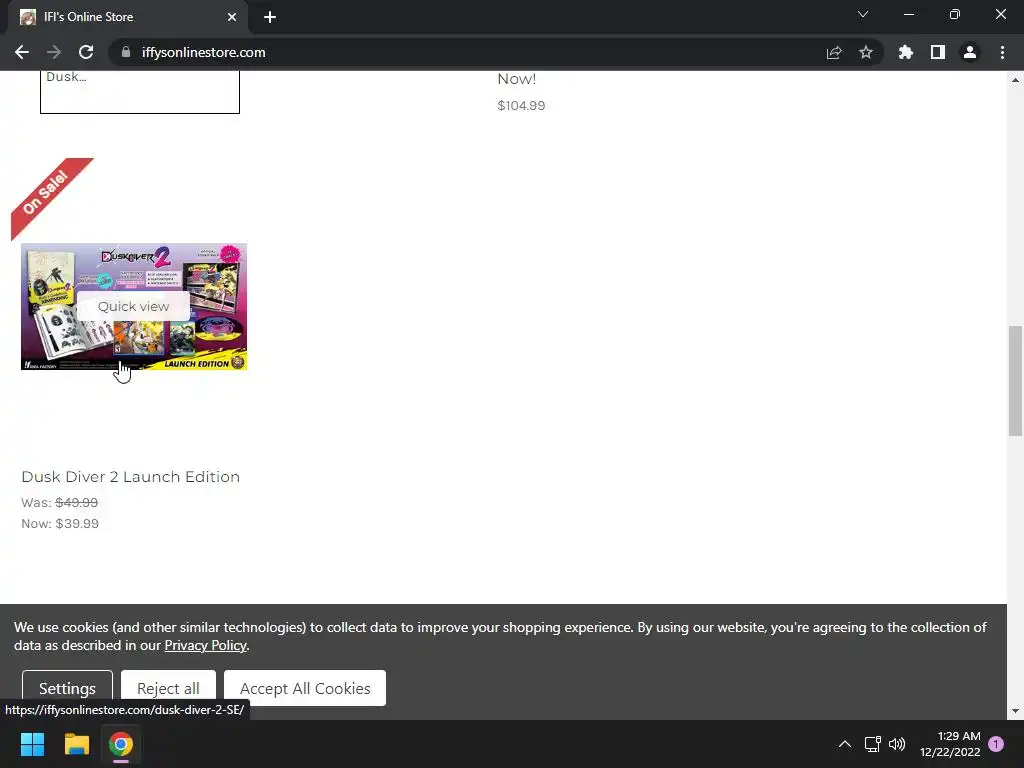Image resolution: width=1024 pixels, height=768 pixels.
Task: Select IFI's Online Store tab
Action: (x=127, y=18)
